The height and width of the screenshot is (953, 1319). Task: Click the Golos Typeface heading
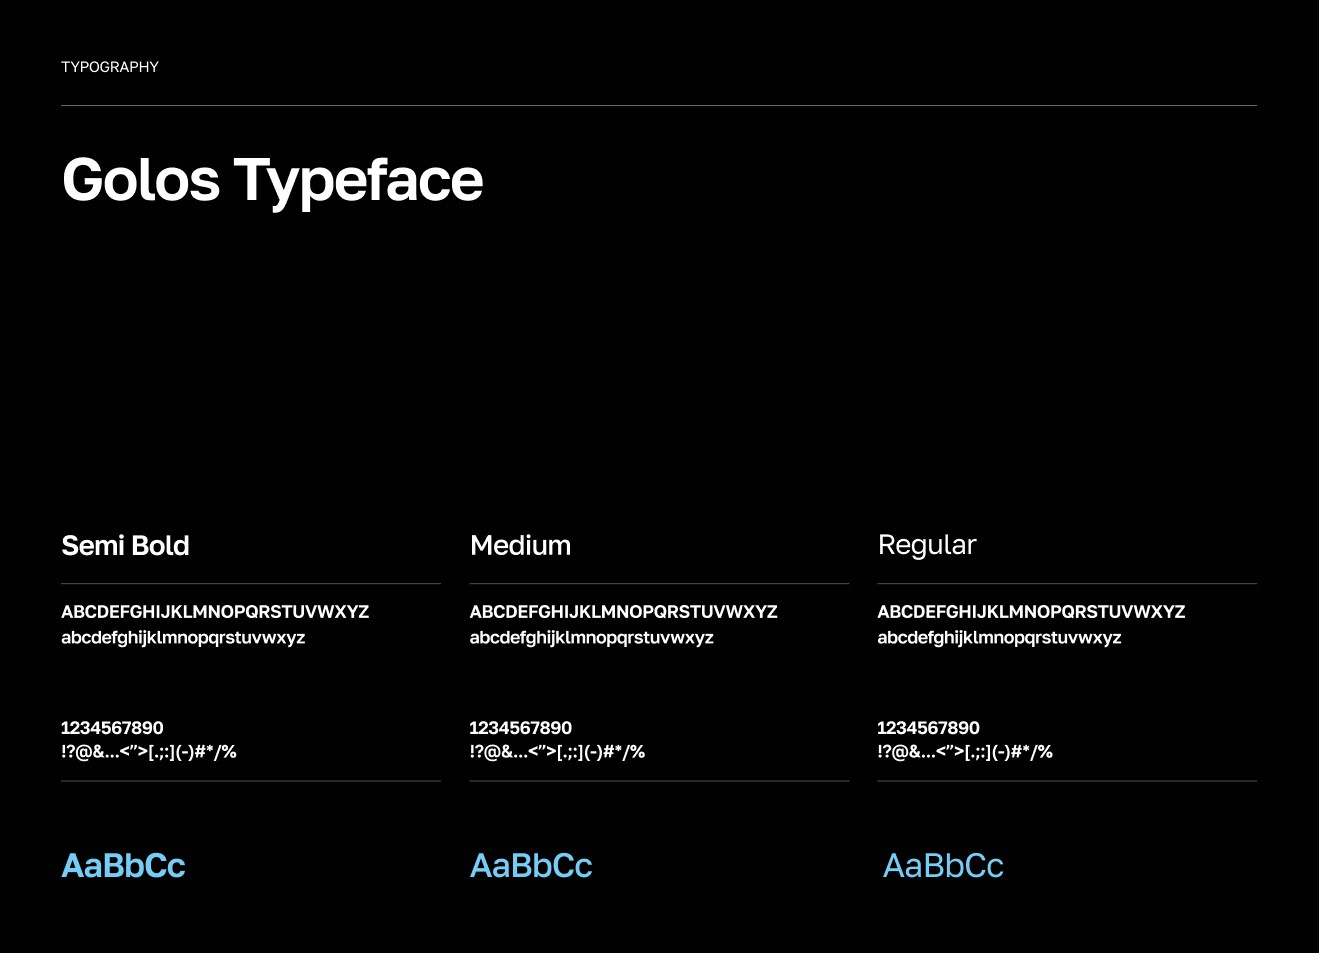(x=272, y=181)
